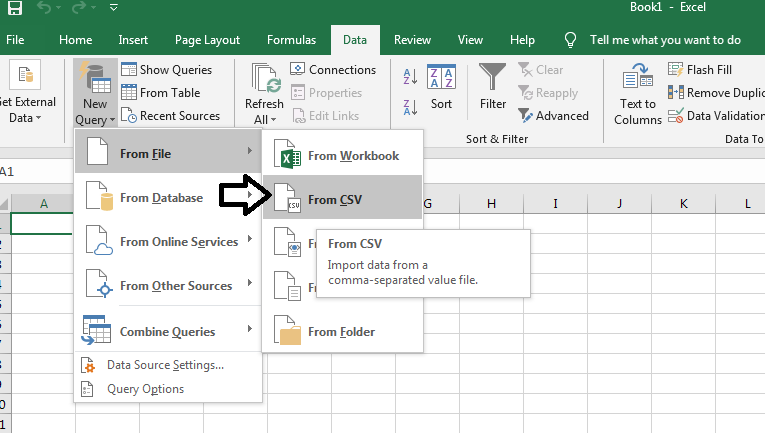Open Data Source Settings...

point(168,365)
